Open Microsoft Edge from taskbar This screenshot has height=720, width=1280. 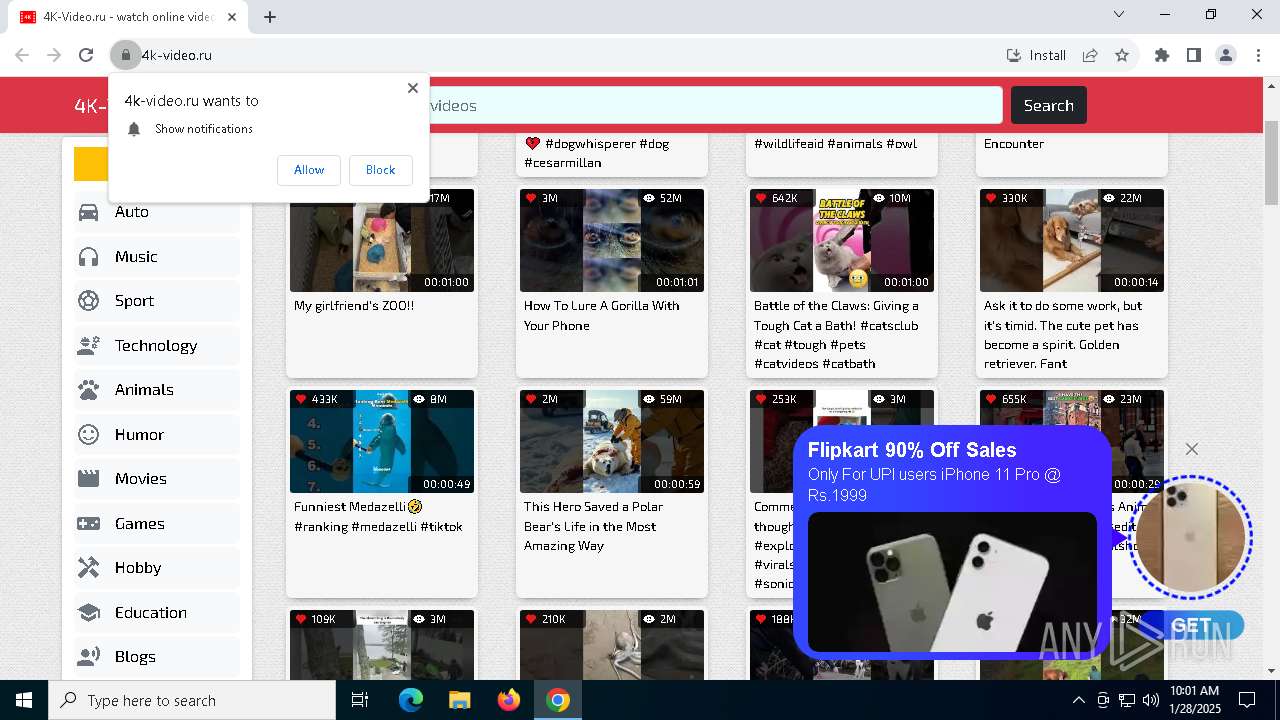(411, 700)
